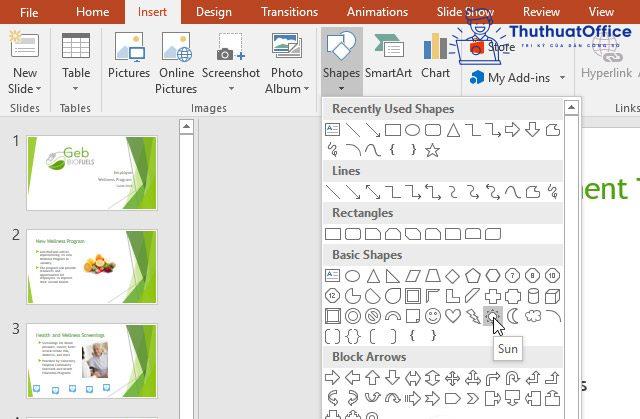Screen dimensions: 640x419
Task: Click the shapes gallery scroll-up arrow
Action: click(571, 108)
